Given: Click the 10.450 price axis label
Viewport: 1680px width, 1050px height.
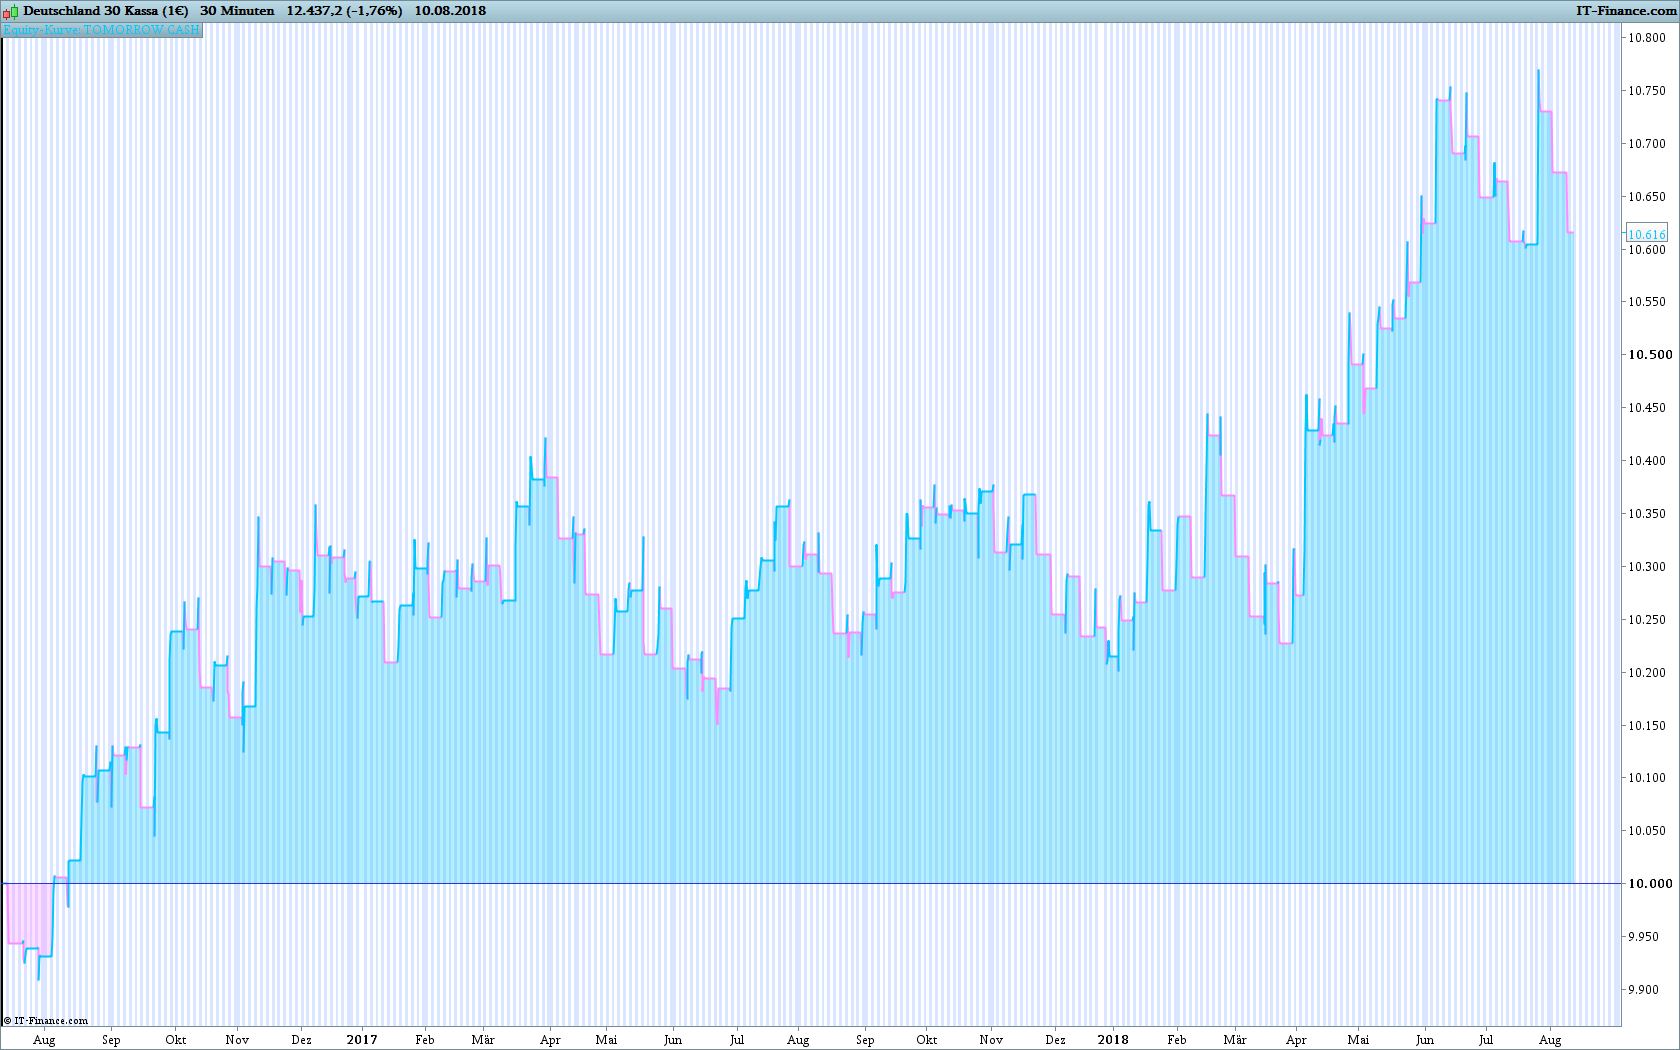Looking at the screenshot, I should point(1647,408).
